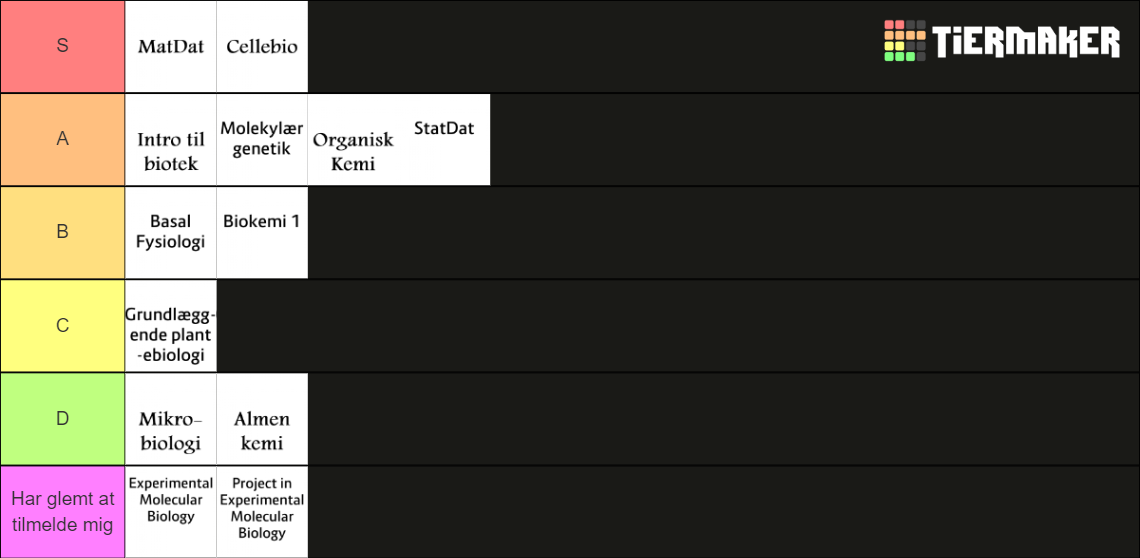Click the TierMaker logo grid icon
The image size is (1140, 558).
tap(904, 41)
